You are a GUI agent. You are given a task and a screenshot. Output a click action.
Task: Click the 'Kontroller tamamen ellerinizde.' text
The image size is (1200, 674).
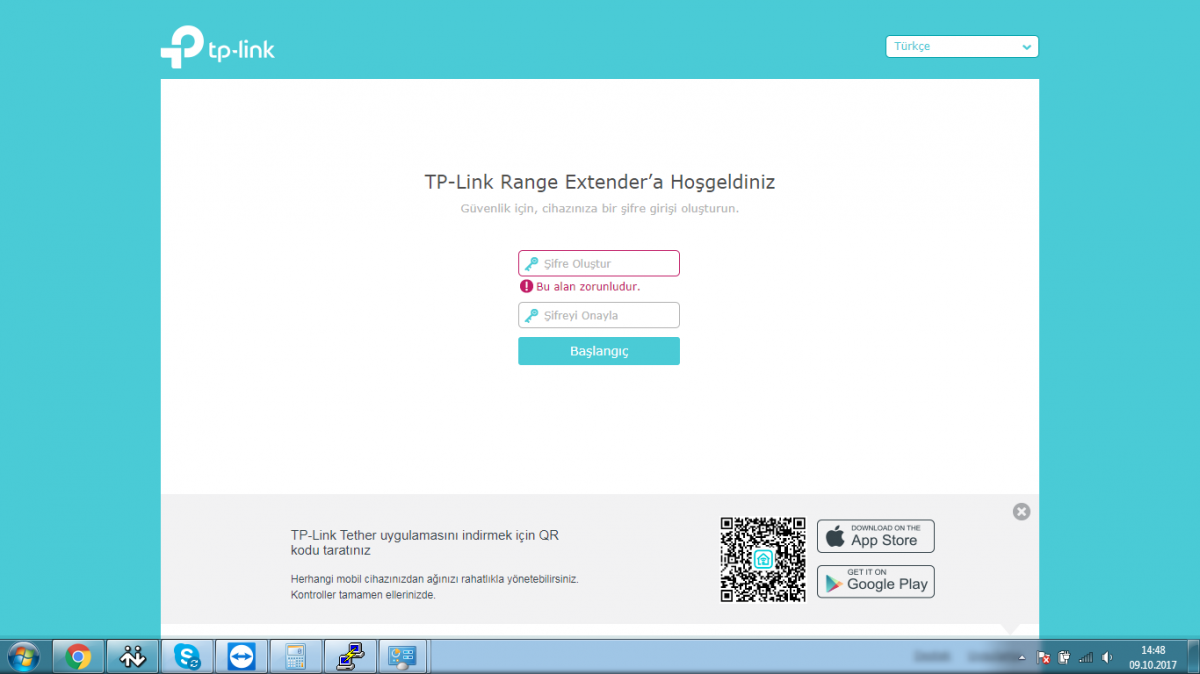coord(363,595)
